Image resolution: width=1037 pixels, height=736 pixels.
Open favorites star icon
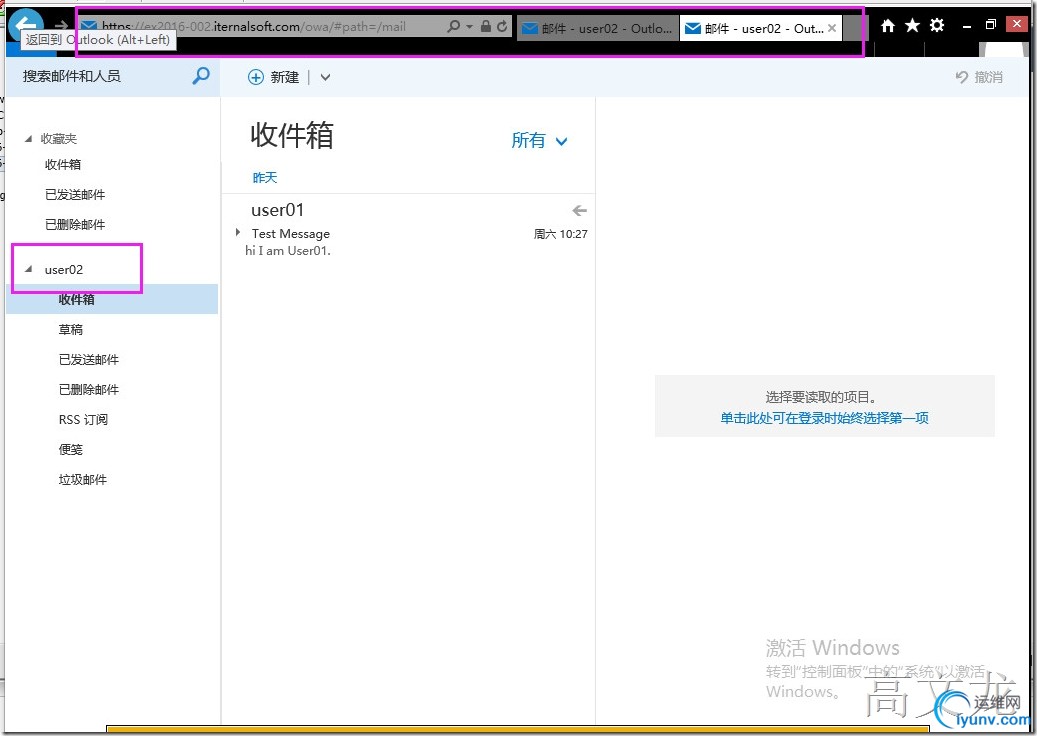pos(912,26)
